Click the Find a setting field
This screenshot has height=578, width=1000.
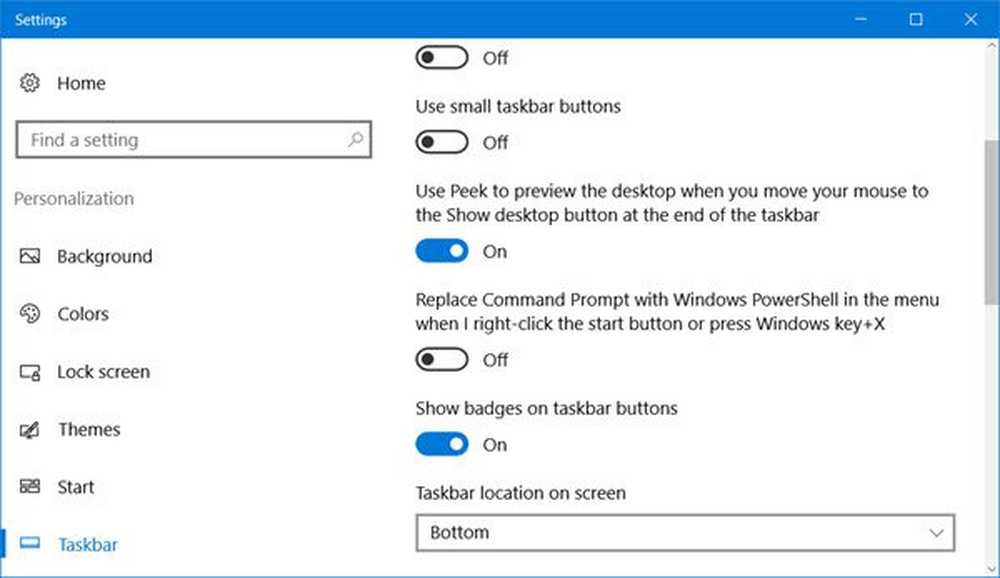tap(193, 139)
